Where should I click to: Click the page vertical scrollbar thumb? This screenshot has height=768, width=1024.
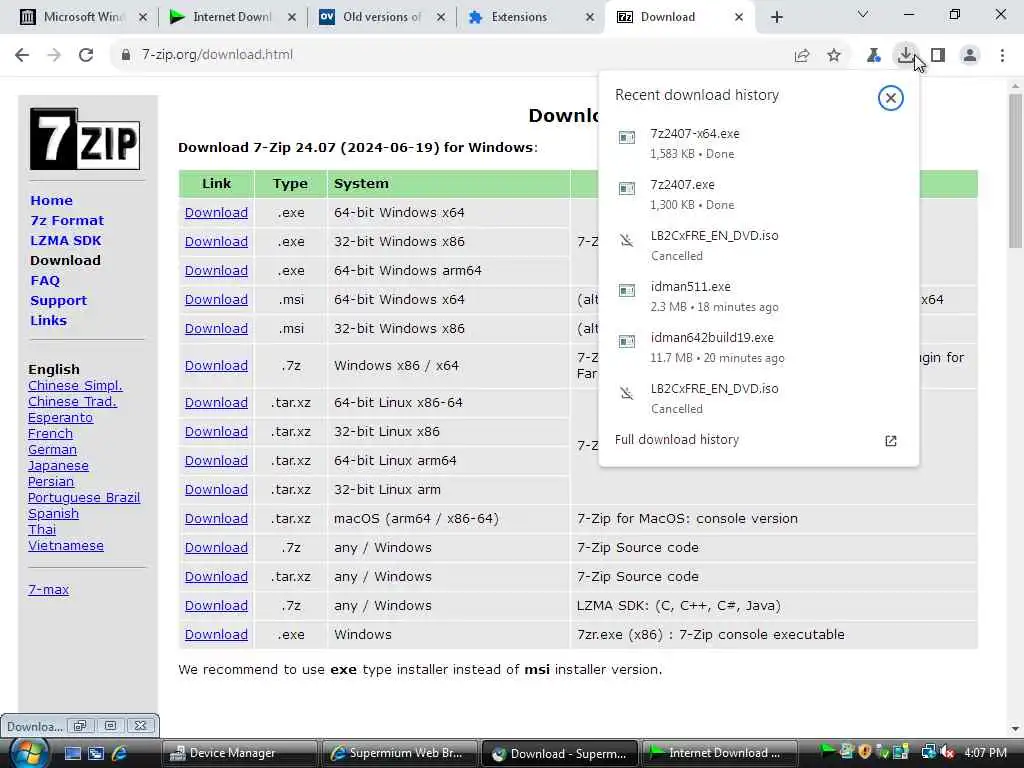click(x=1015, y=171)
